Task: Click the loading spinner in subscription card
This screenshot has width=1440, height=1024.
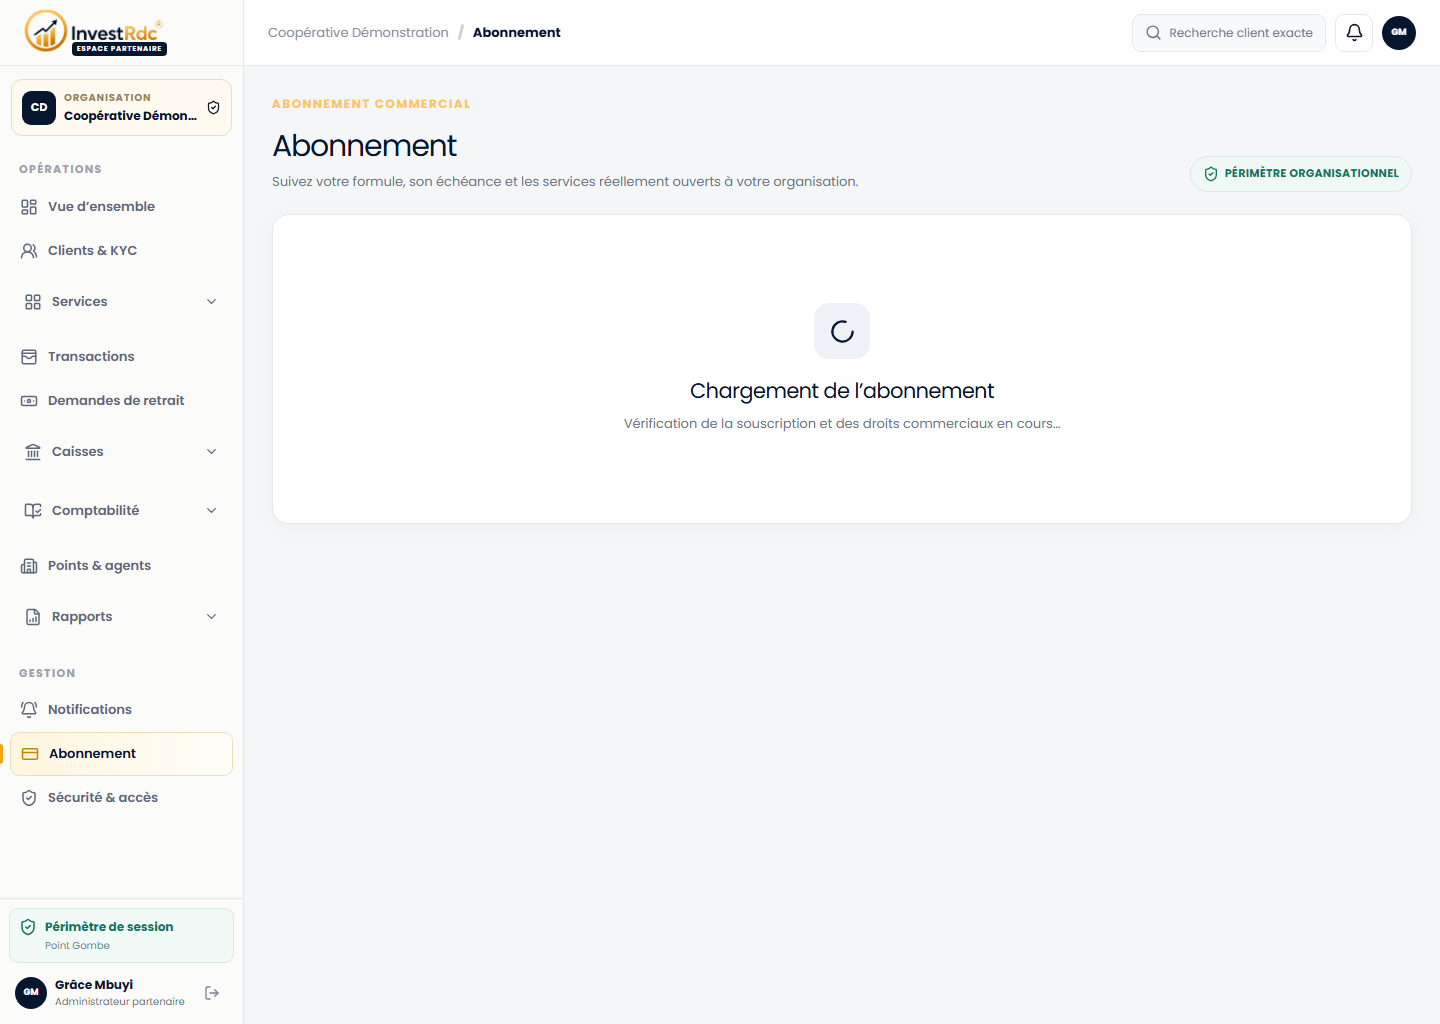Action: (x=842, y=331)
